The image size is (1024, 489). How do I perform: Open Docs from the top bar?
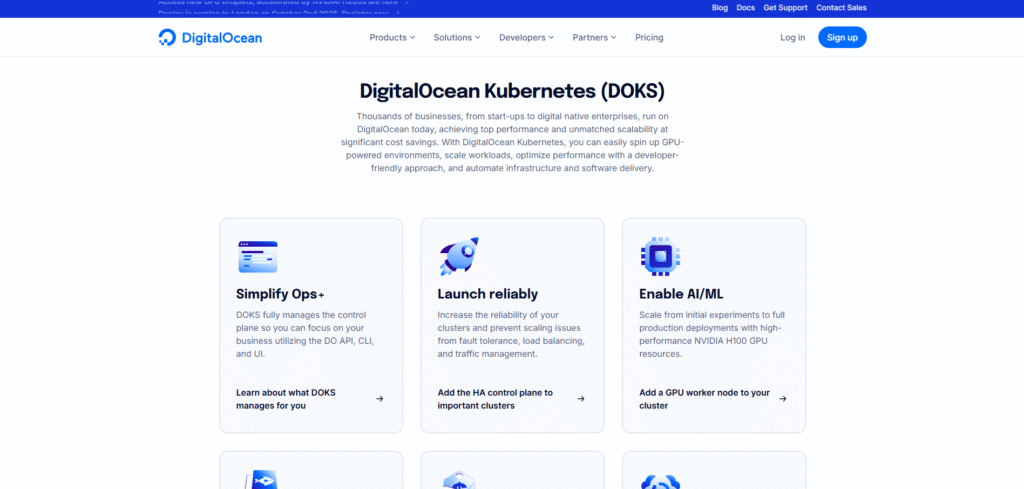tap(745, 8)
